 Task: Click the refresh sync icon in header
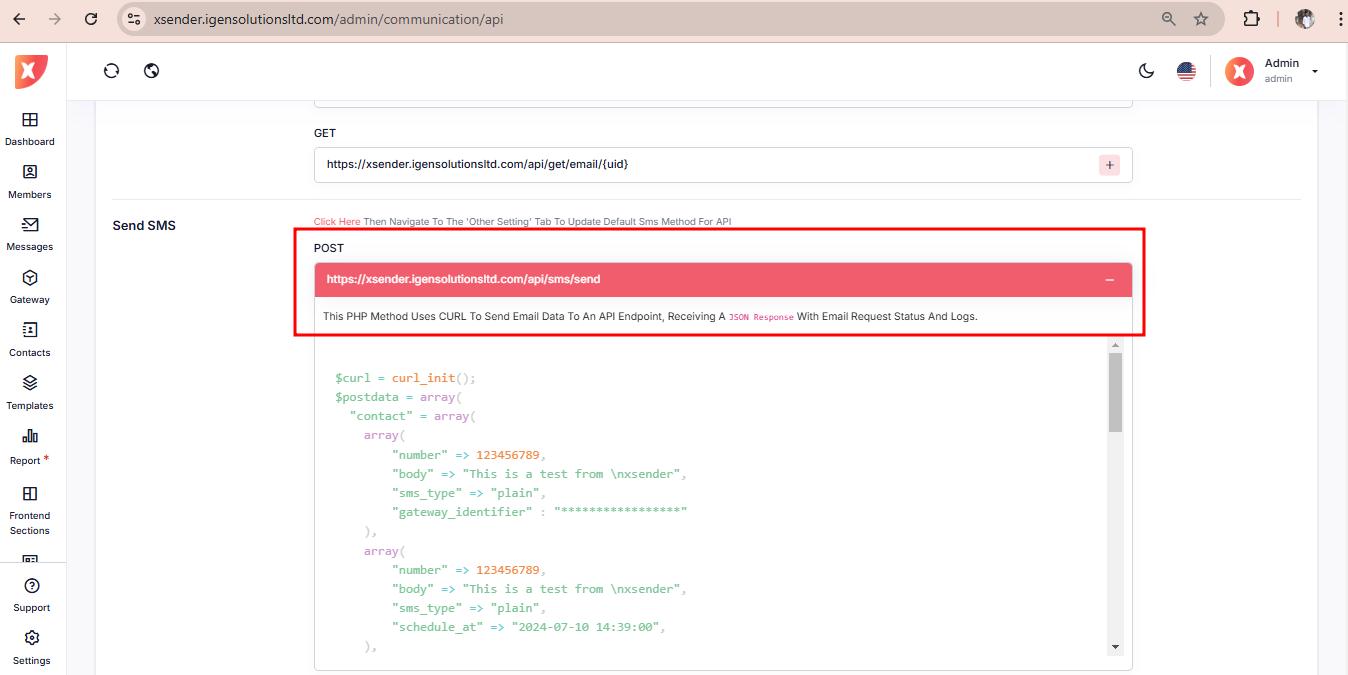(112, 71)
